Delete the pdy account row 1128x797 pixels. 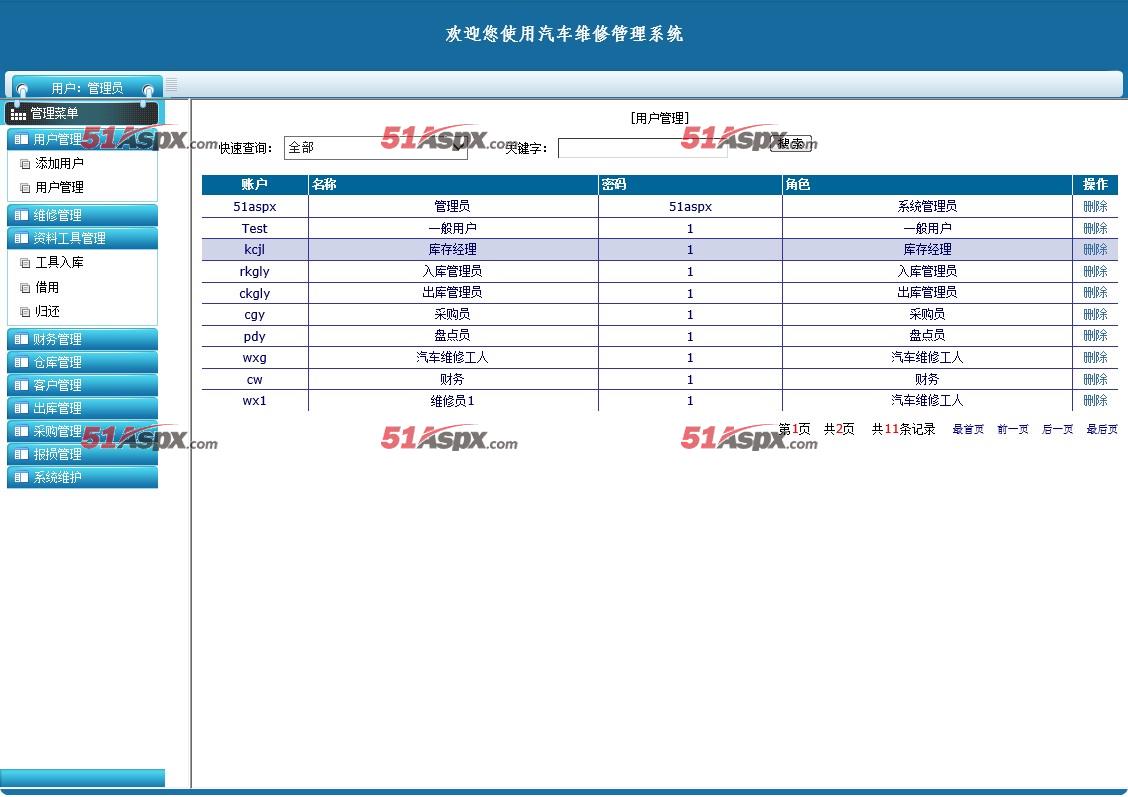[x=1095, y=336]
